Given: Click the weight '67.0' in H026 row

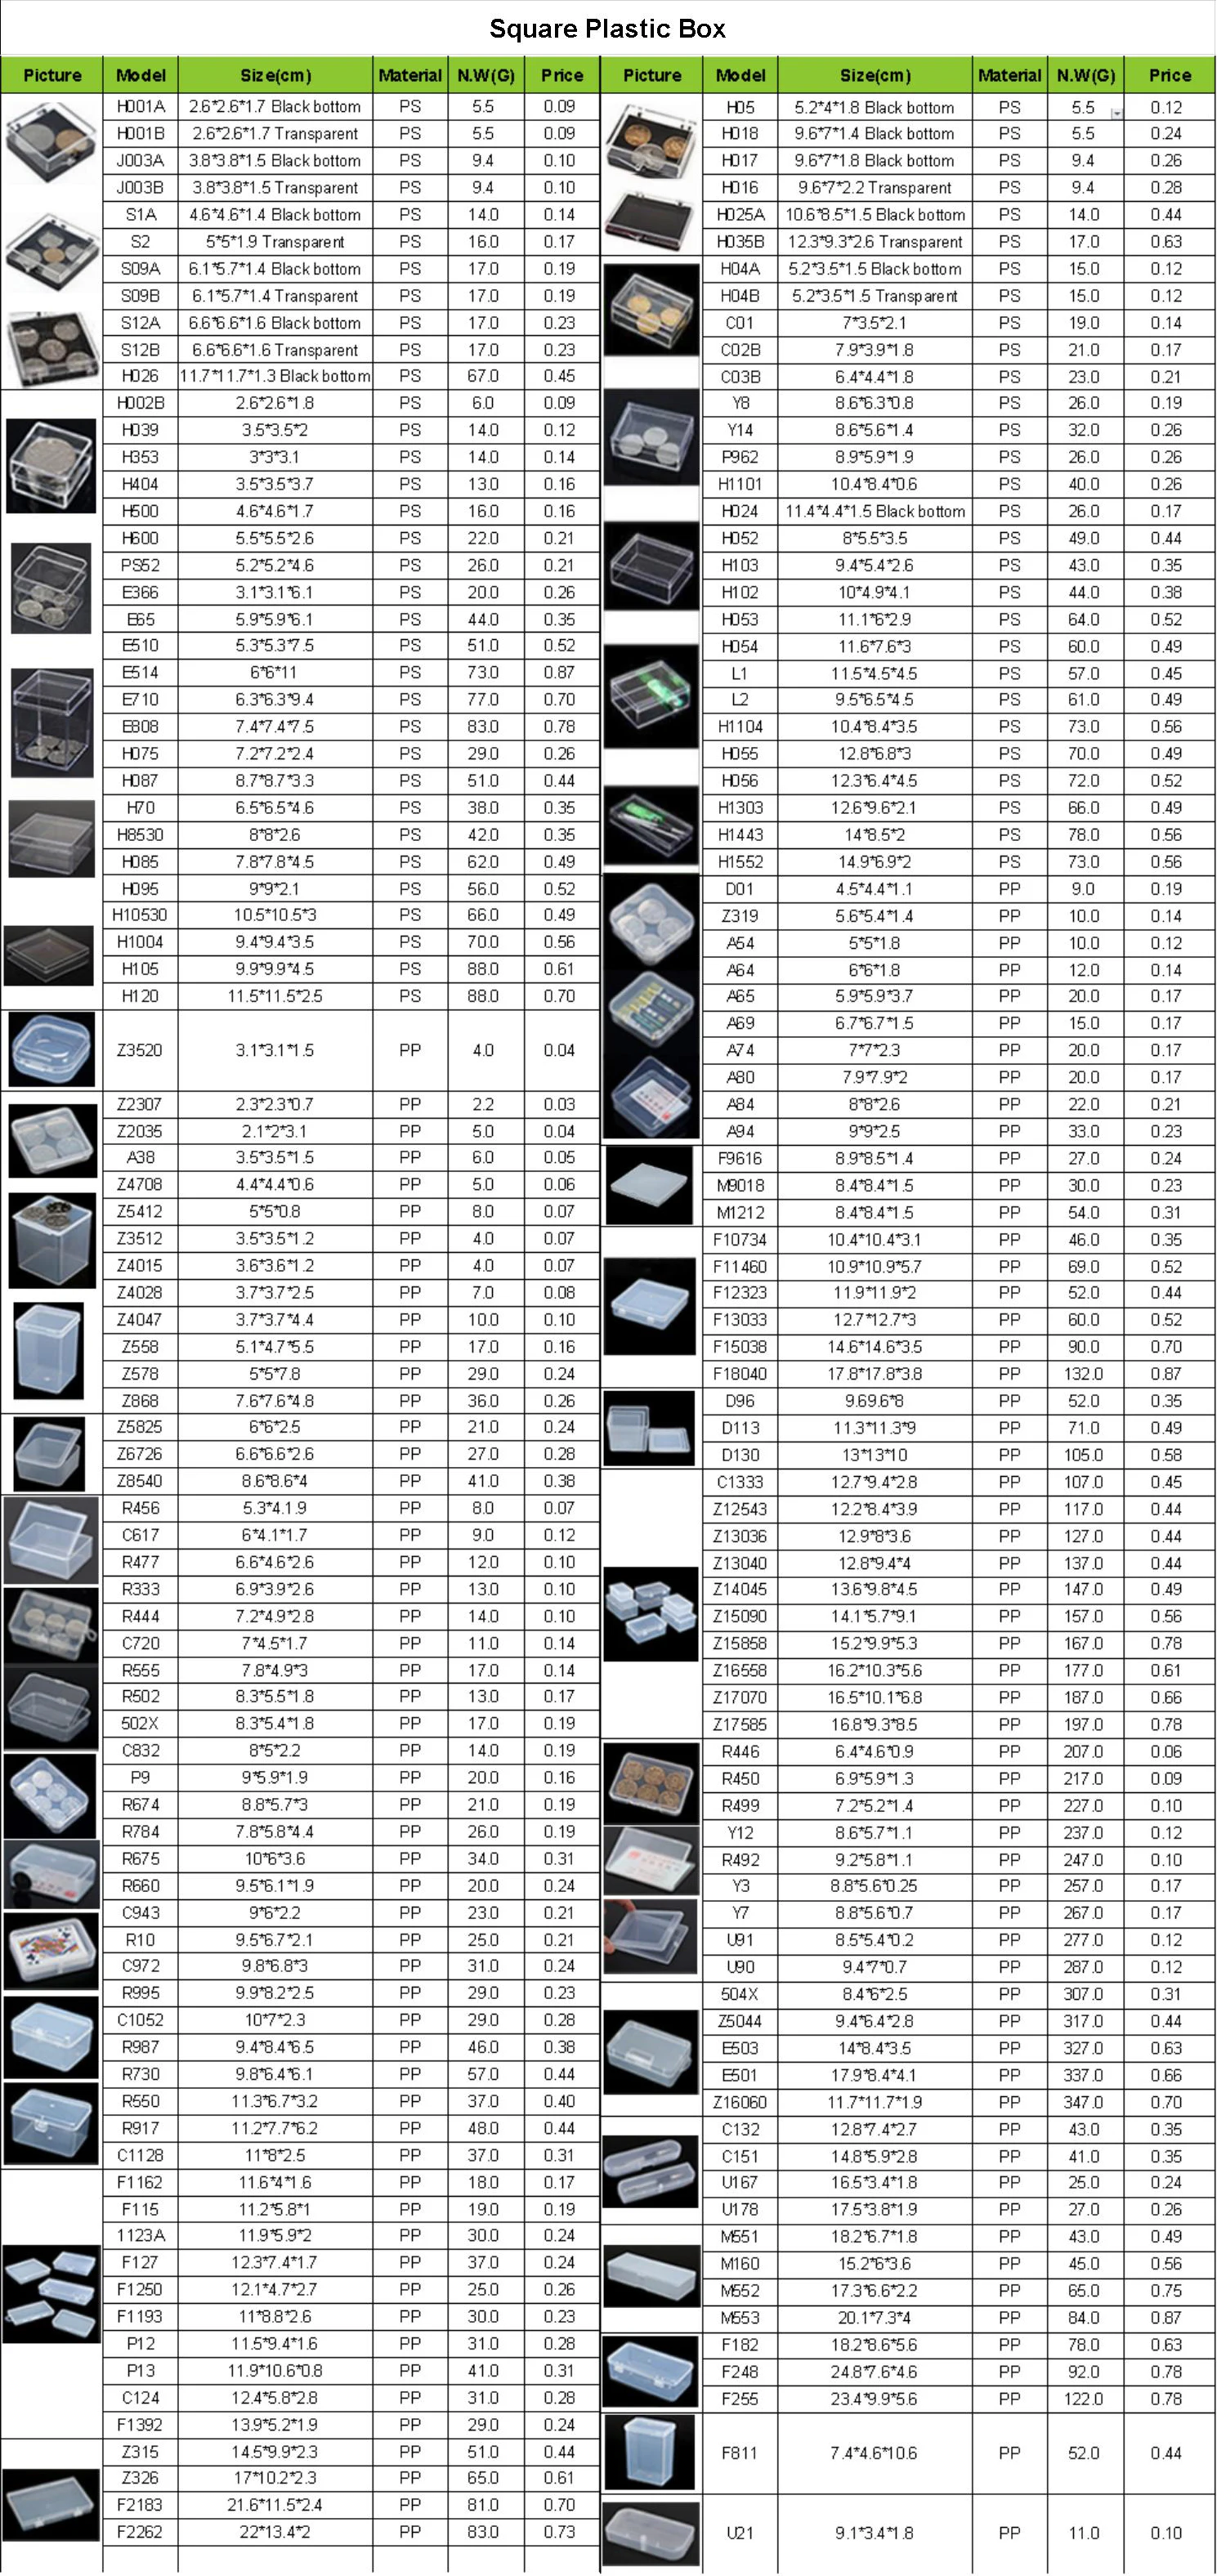Looking at the screenshot, I should pyautogui.click(x=484, y=377).
